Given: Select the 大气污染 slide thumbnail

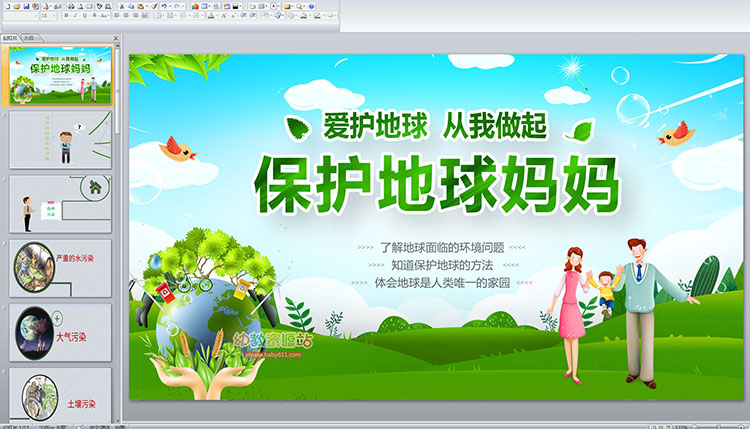Looking at the screenshot, I should (x=60, y=332).
